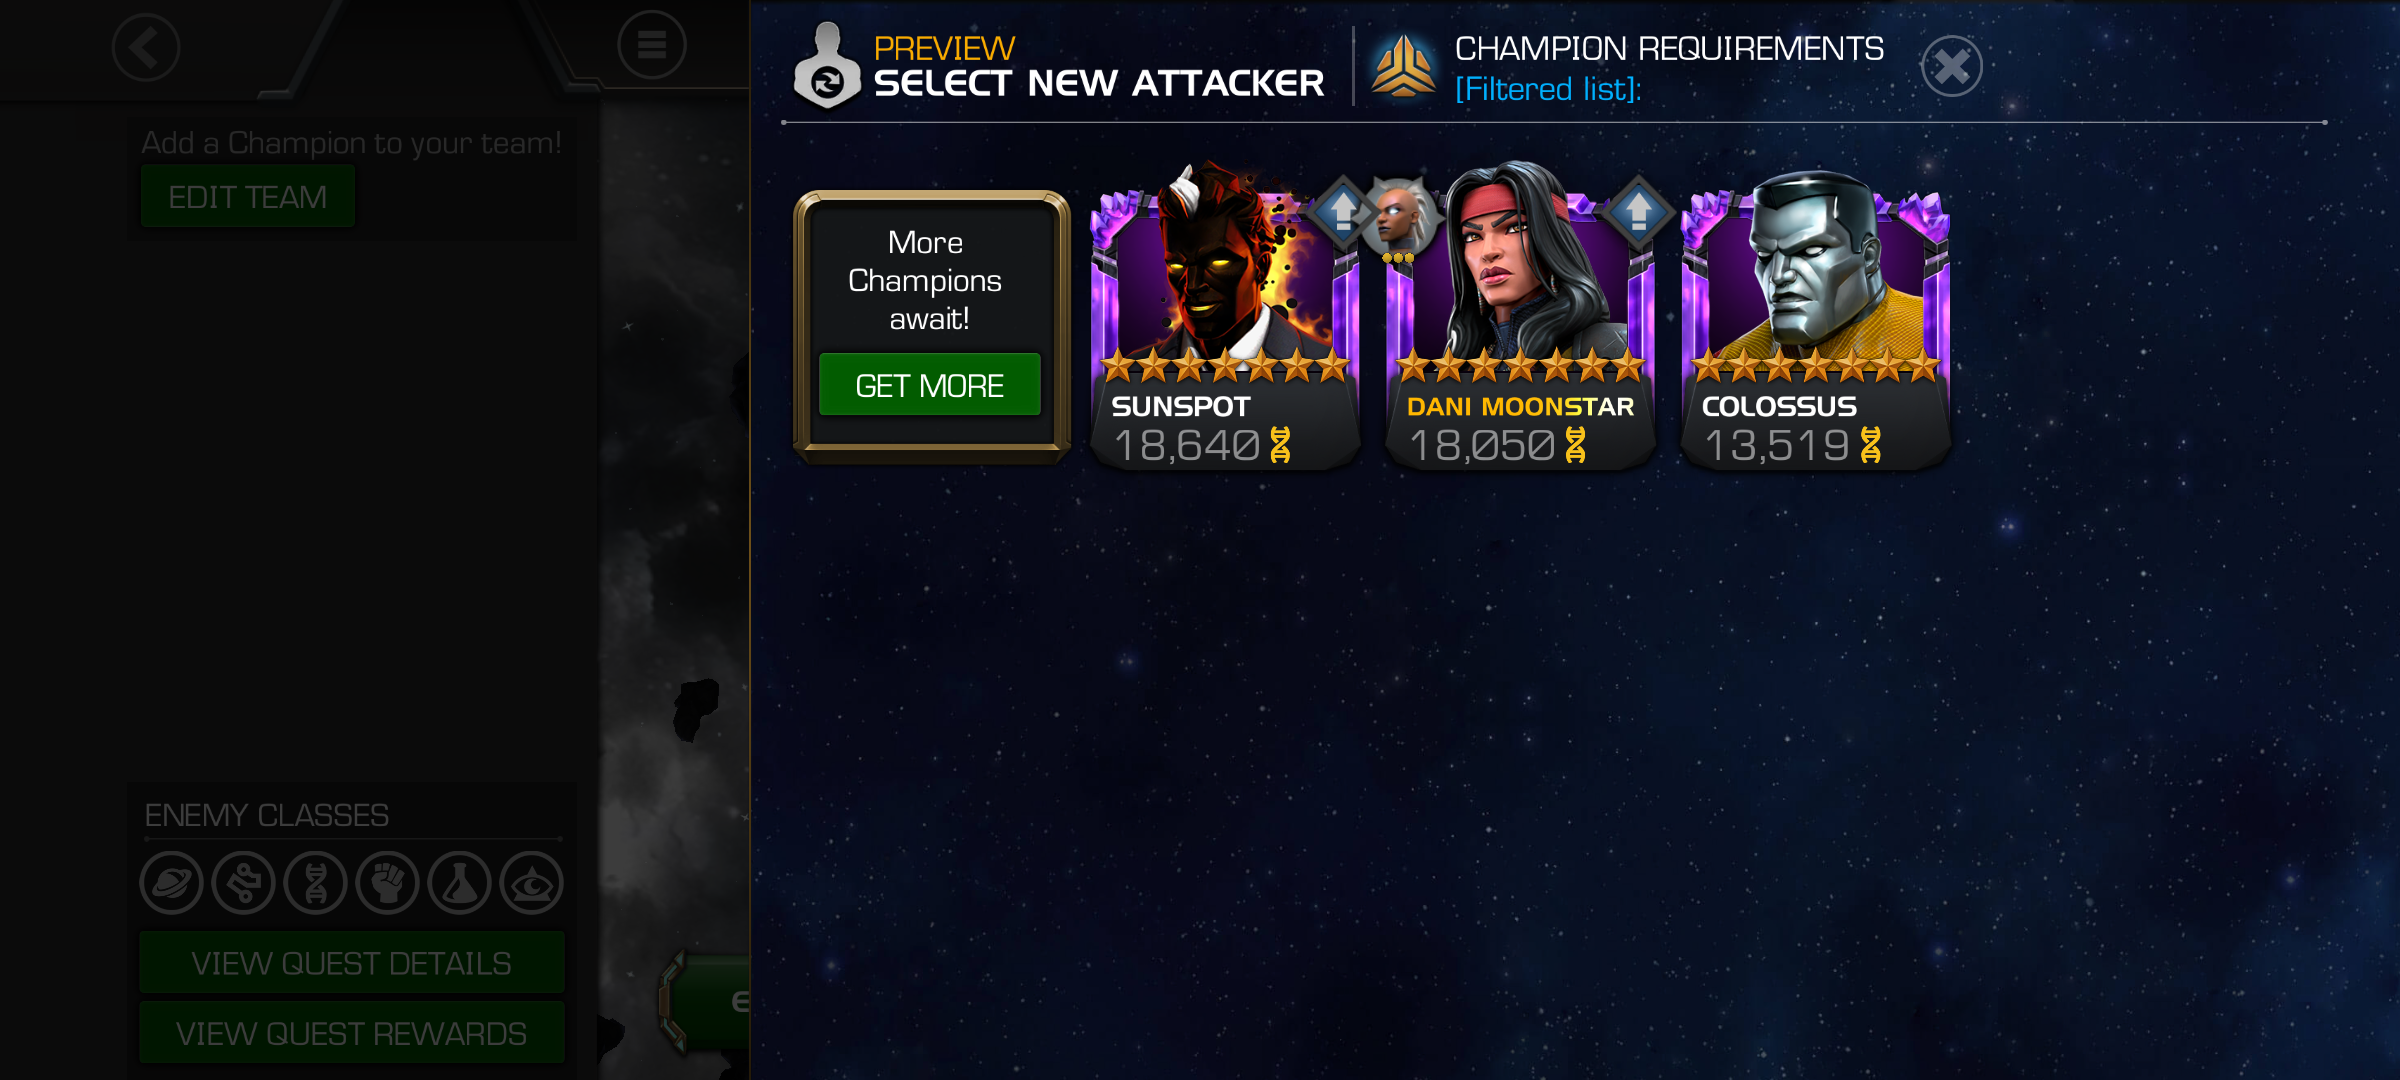Click the GET MORE button

(930, 385)
